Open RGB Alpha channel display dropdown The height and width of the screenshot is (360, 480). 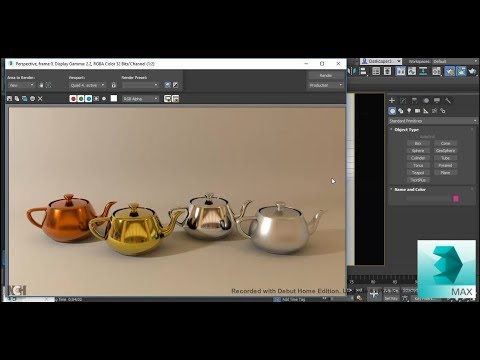point(140,99)
